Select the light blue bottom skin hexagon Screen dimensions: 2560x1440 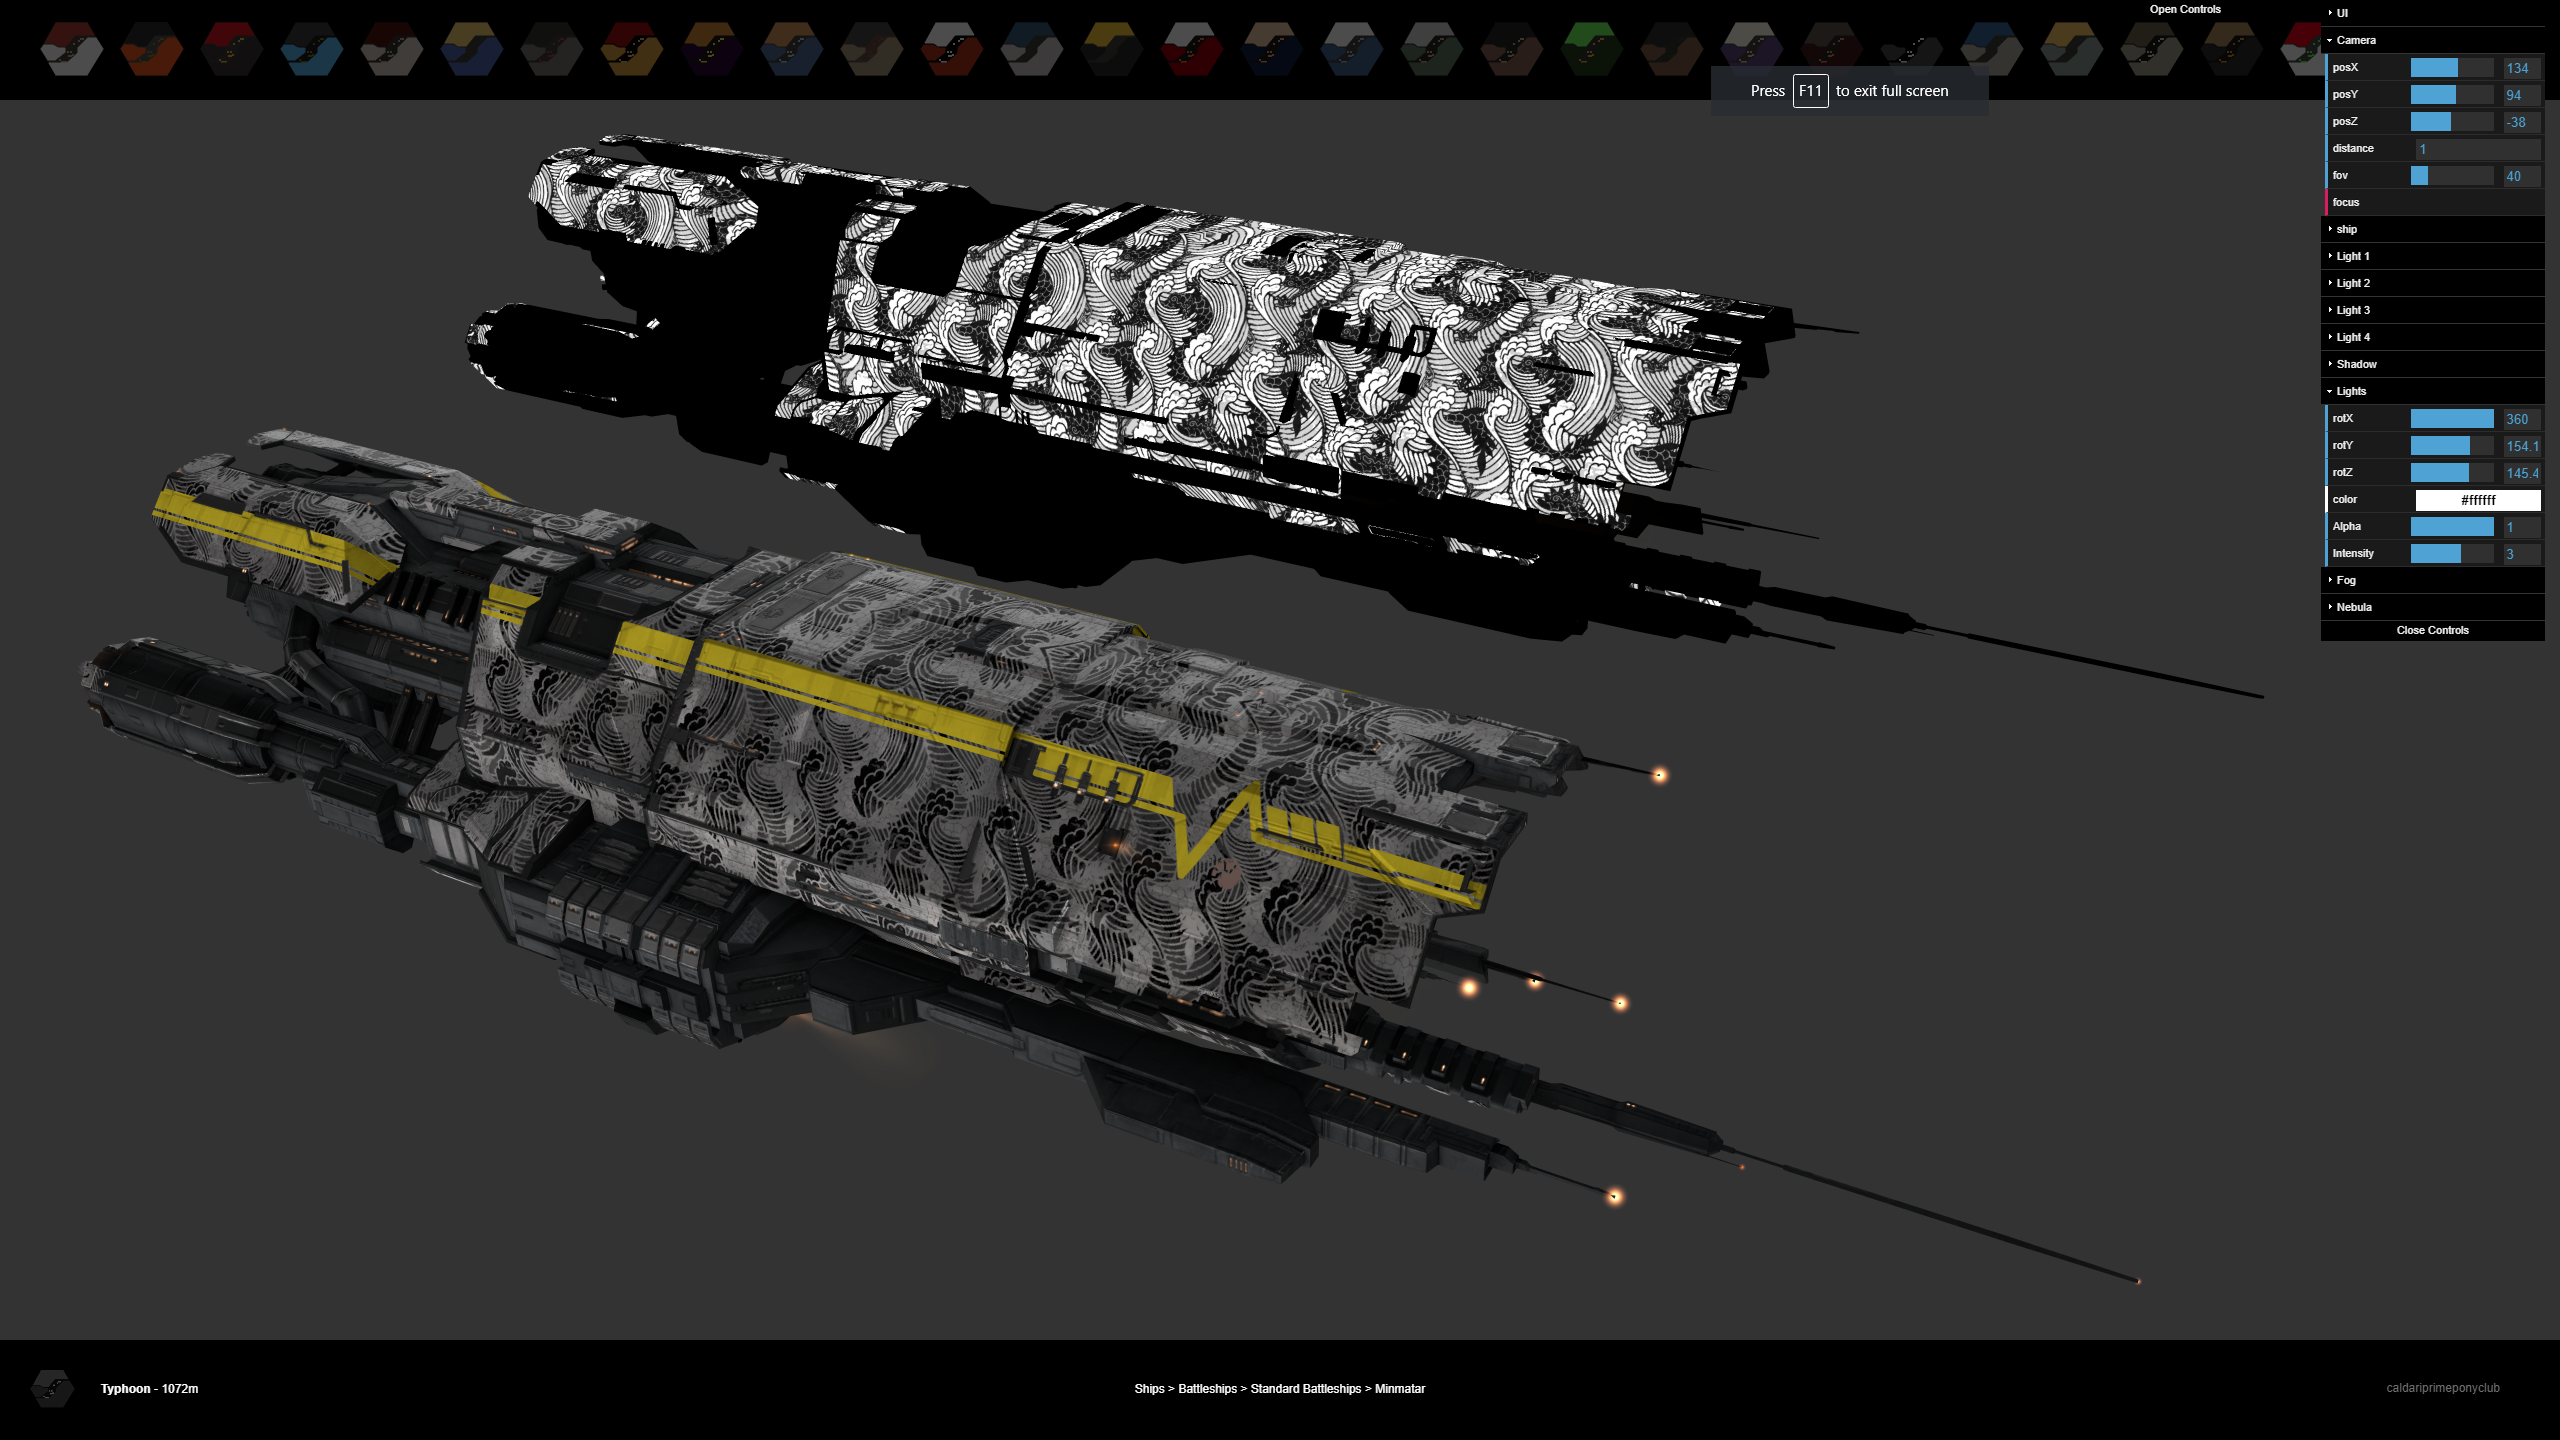tap(312, 49)
